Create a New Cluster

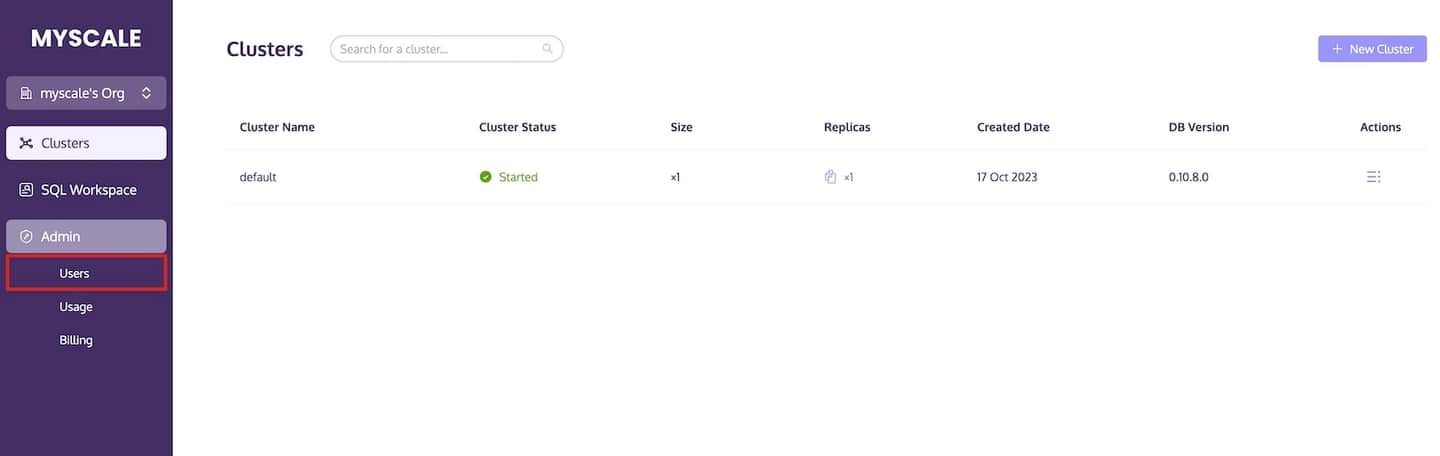point(1372,49)
